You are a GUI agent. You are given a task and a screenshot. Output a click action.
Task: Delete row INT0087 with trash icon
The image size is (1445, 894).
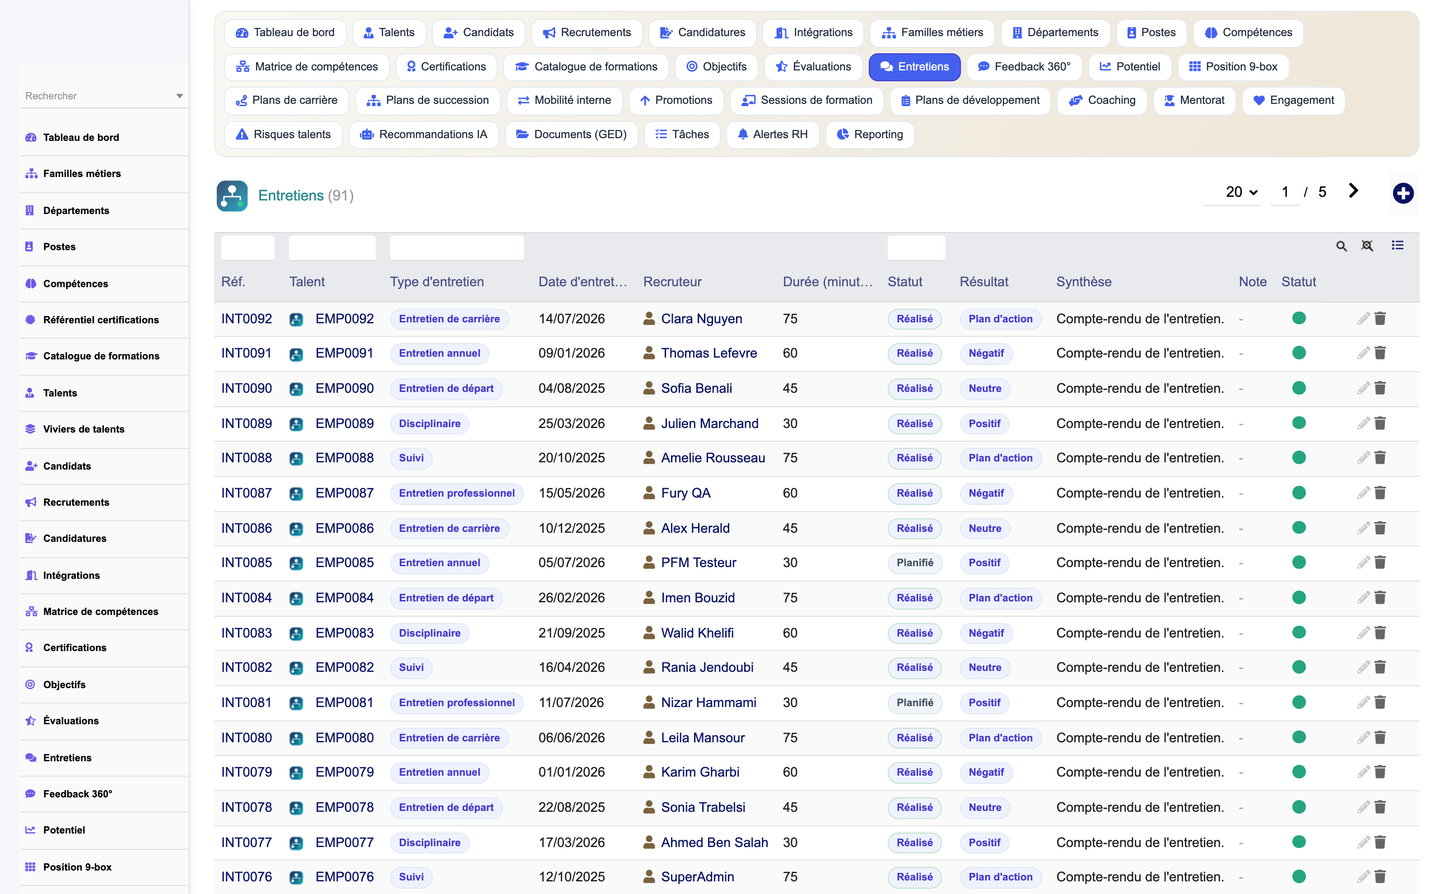[1380, 493]
